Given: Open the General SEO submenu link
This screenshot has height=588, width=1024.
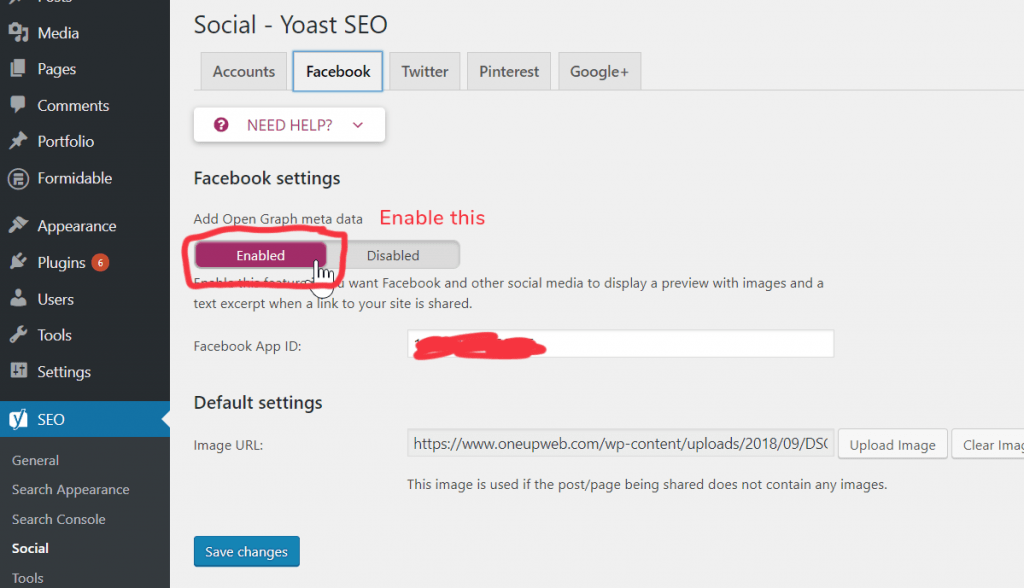Looking at the screenshot, I should [x=35, y=460].
